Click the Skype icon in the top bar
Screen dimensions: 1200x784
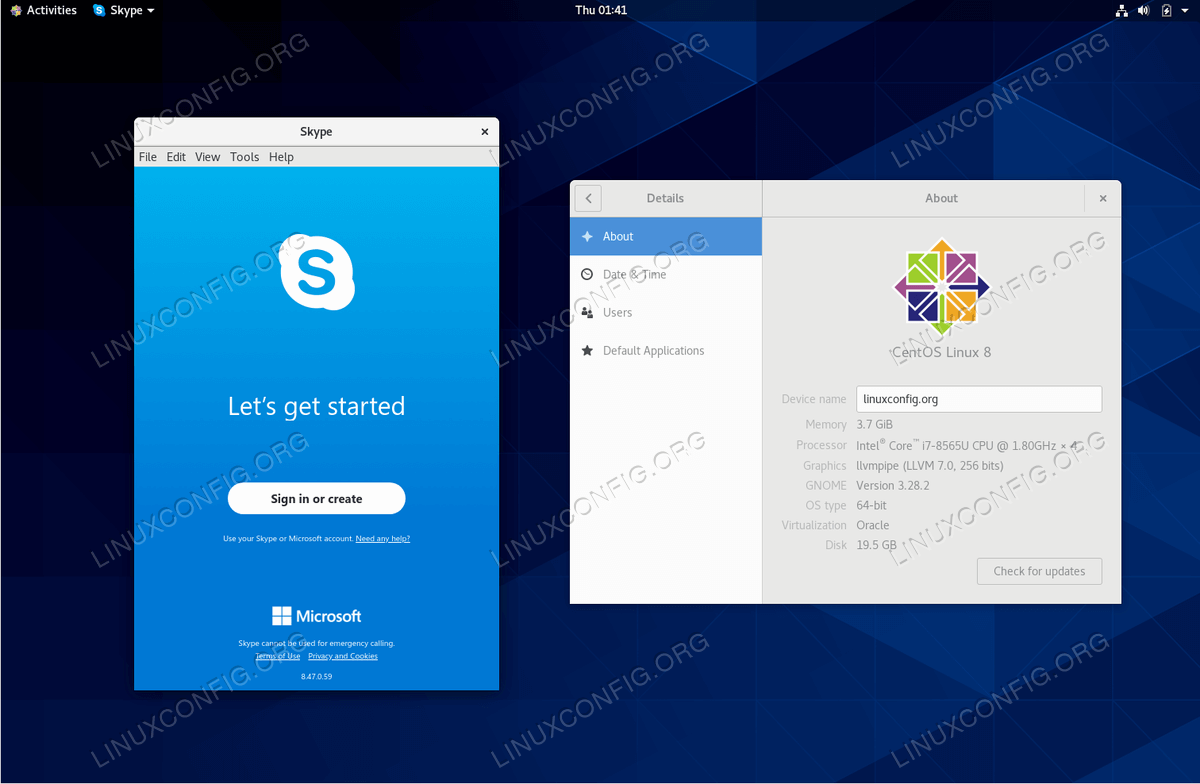(99, 10)
